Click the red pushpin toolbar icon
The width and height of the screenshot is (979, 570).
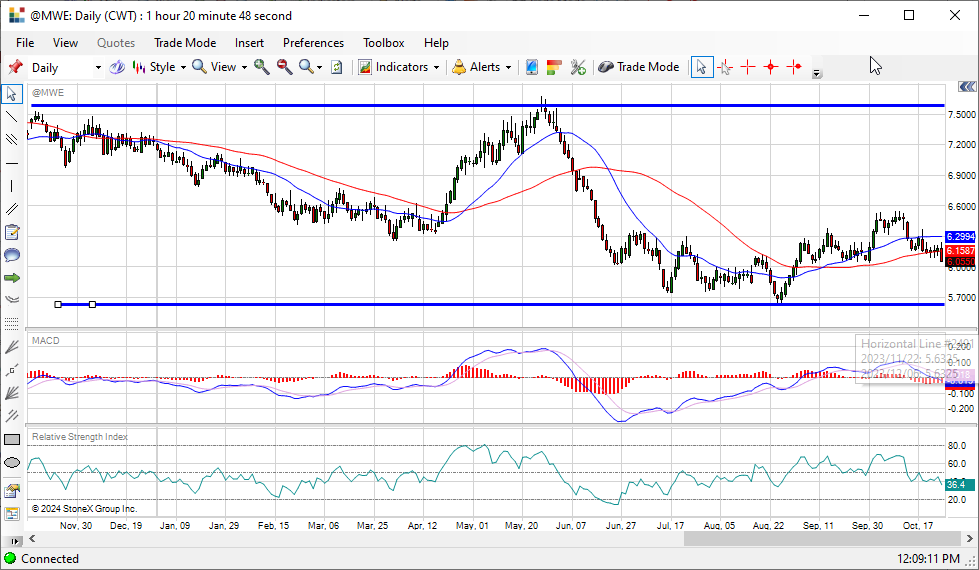pyautogui.click(x=15, y=67)
